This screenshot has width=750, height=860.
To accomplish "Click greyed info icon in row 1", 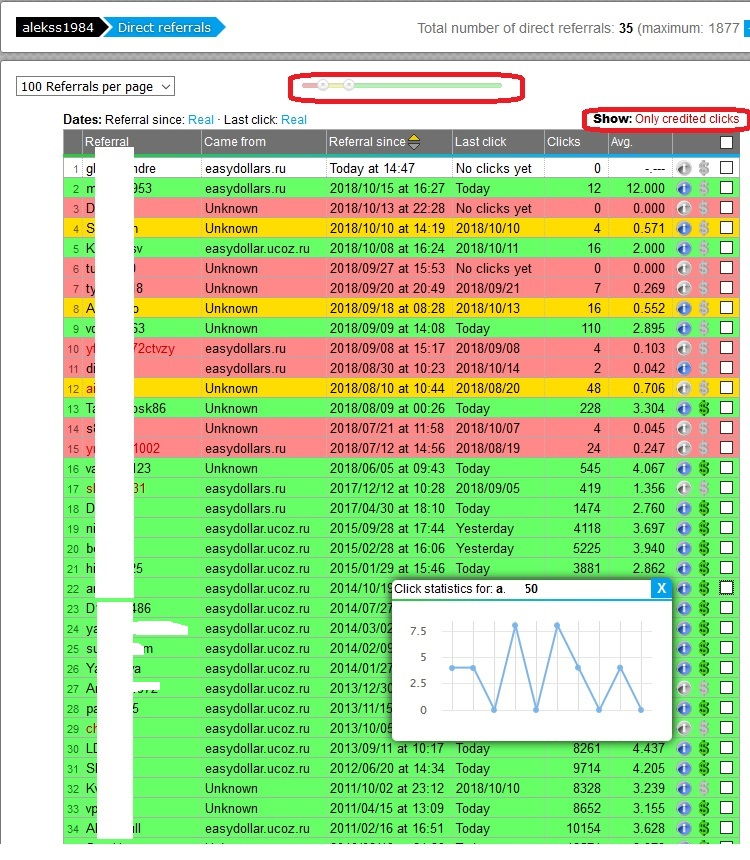I will tap(684, 168).
